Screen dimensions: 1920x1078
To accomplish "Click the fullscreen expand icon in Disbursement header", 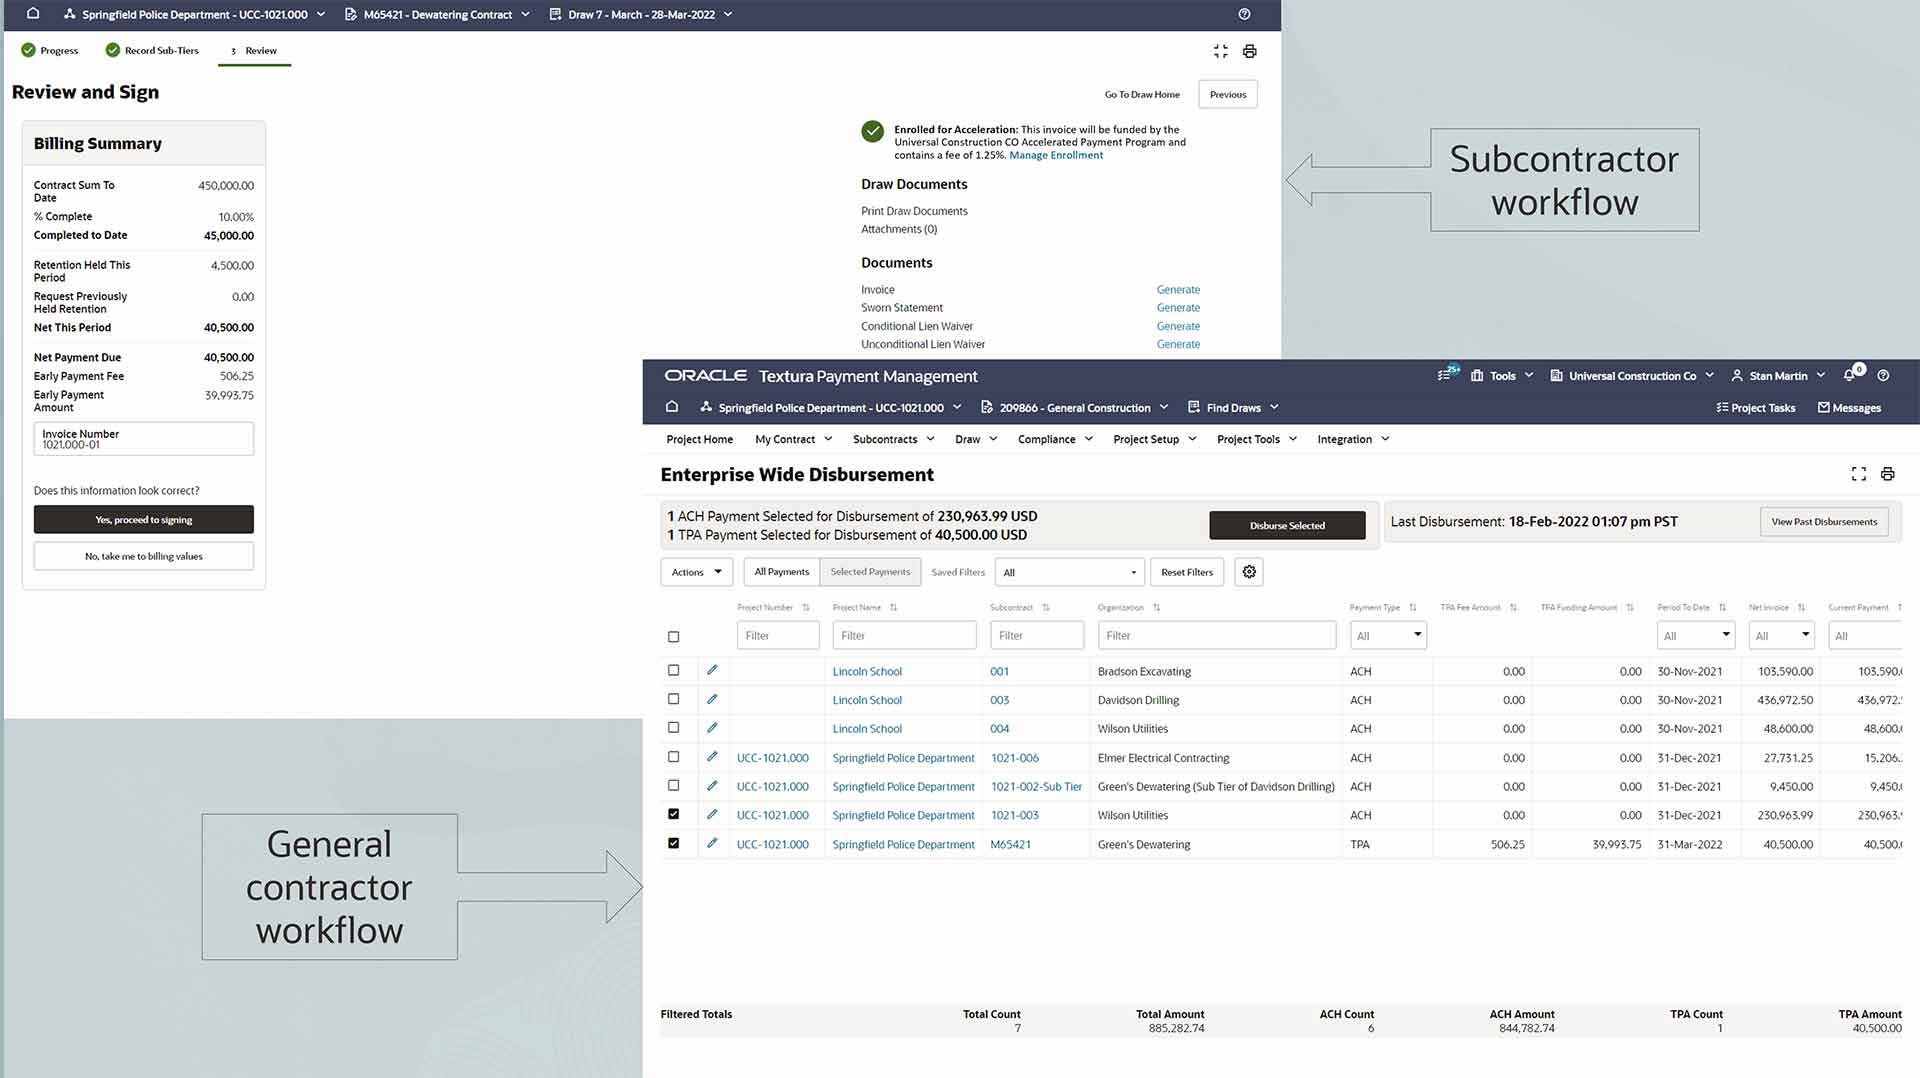I will pos(1858,474).
